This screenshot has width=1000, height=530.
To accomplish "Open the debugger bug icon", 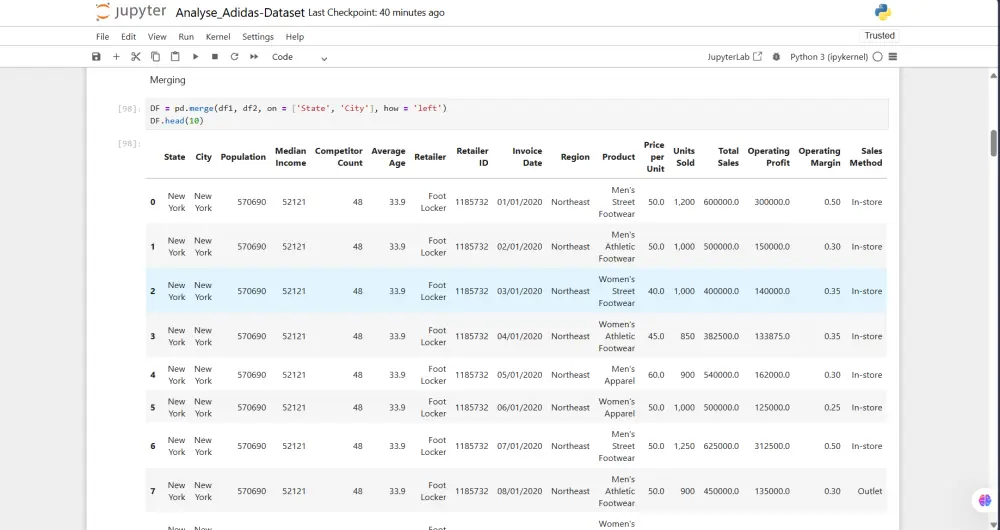I will click(776, 57).
